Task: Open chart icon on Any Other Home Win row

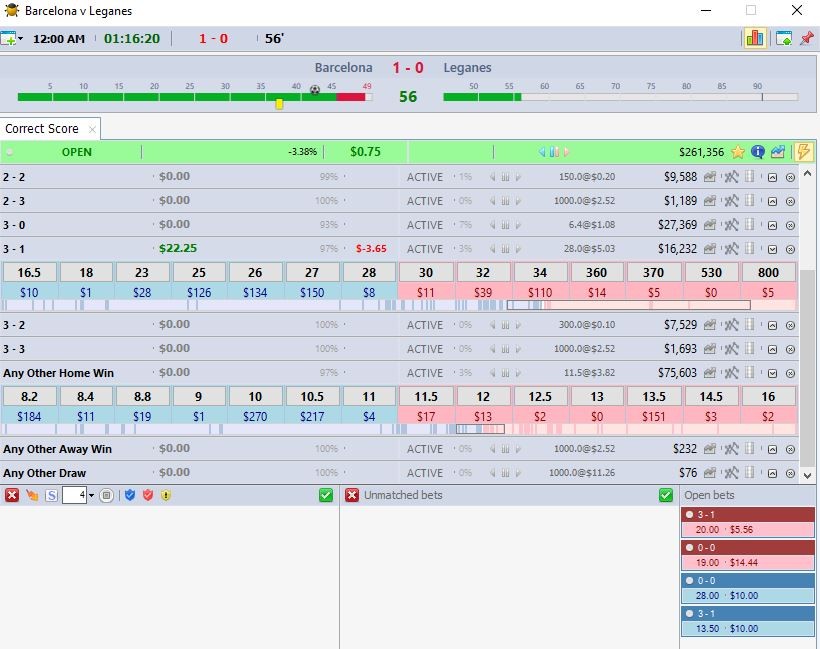Action: coord(710,373)
